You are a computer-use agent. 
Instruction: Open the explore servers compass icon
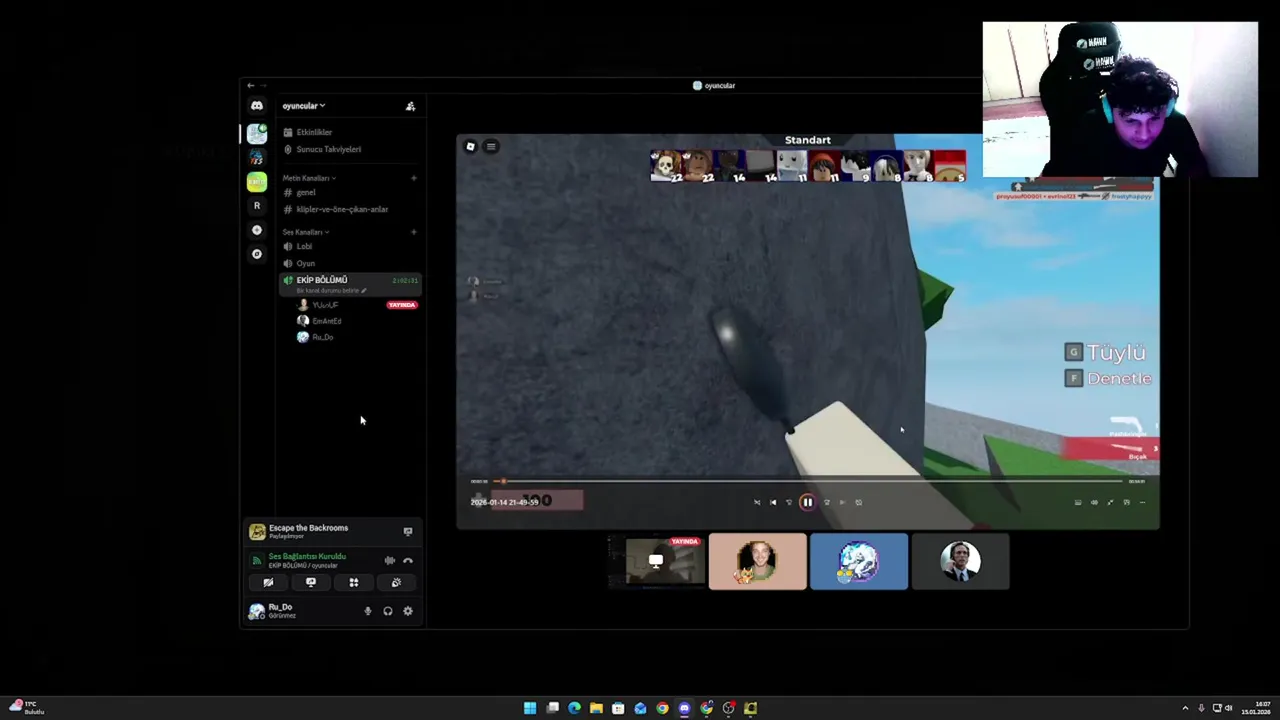click(x=257, y=254)
